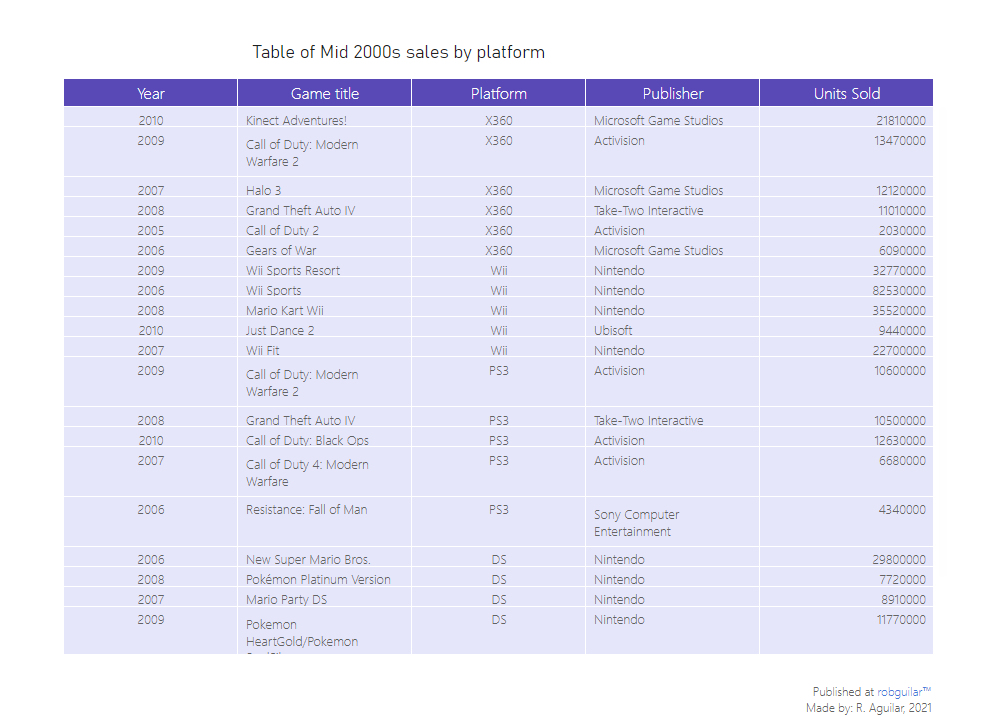Click the units value 8910000

903,600
